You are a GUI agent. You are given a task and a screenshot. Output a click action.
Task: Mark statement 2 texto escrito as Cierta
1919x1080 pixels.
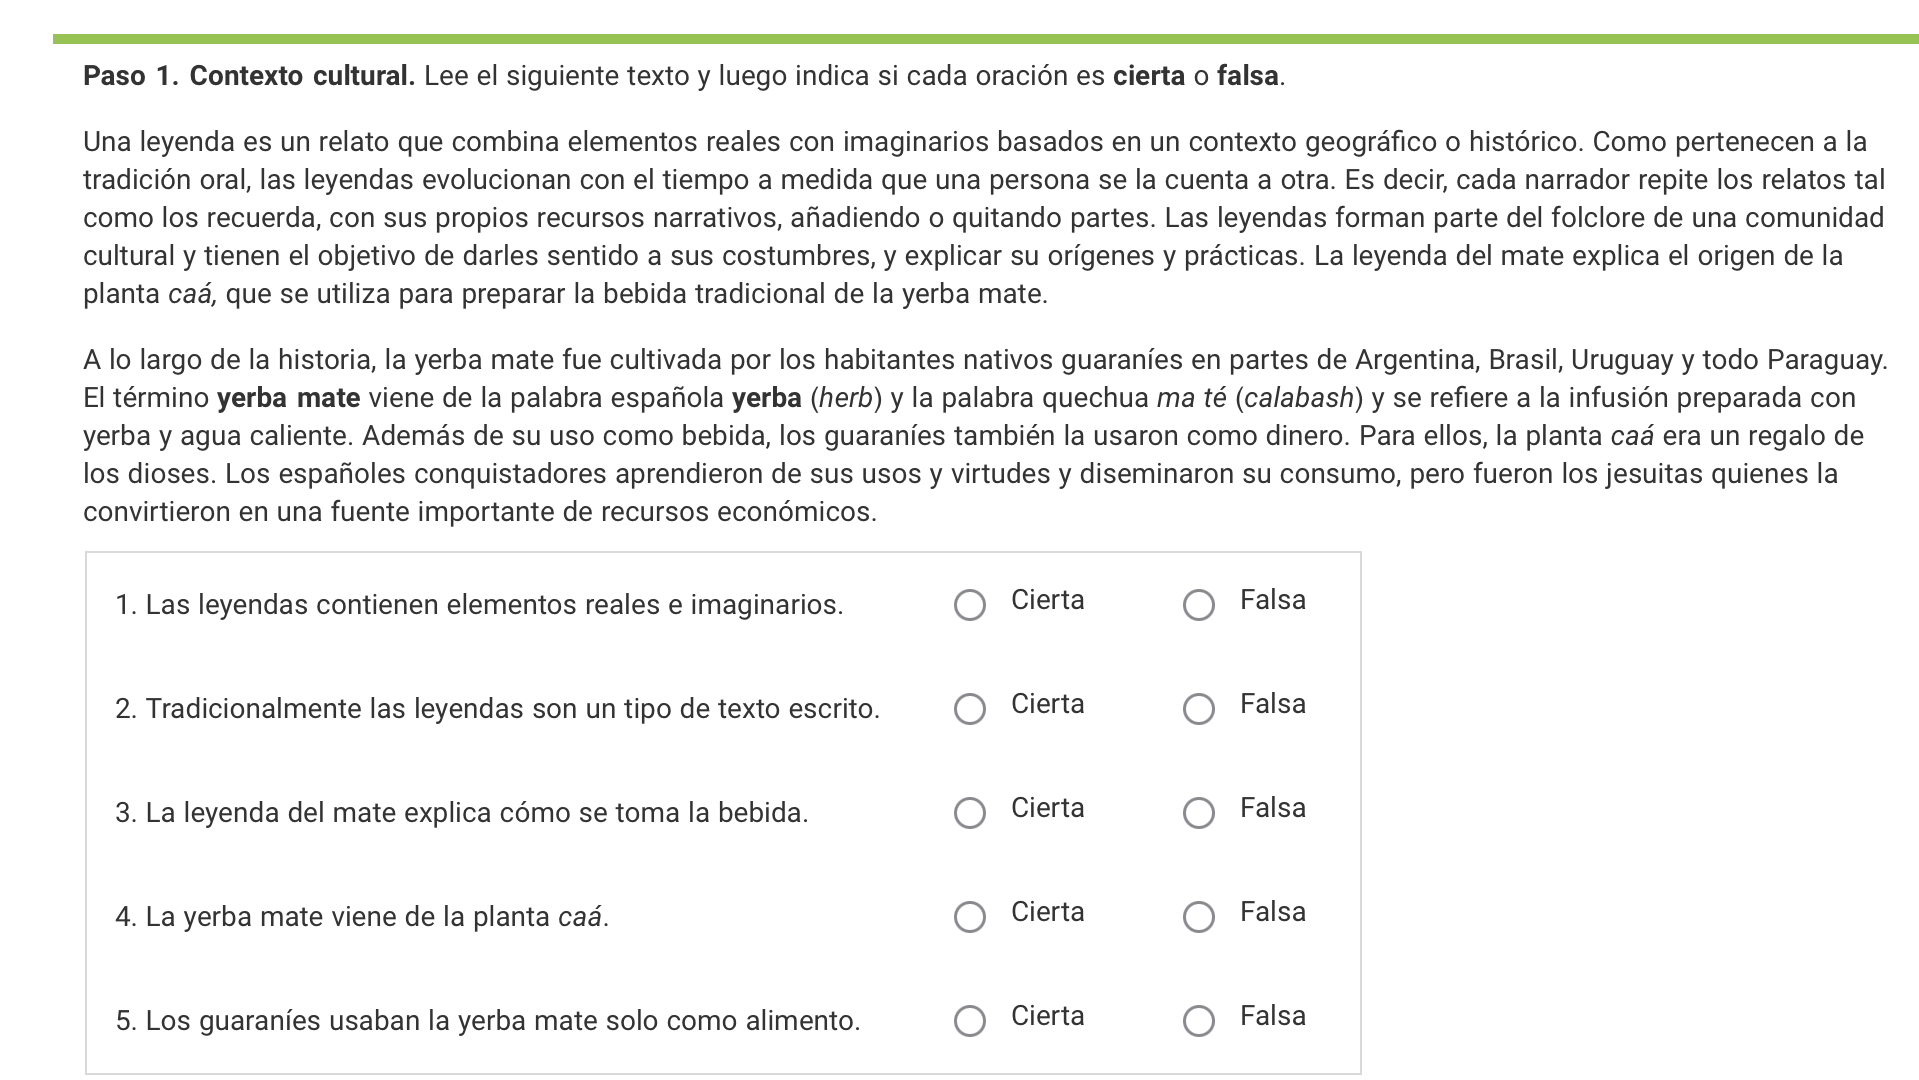pos(969,709)
